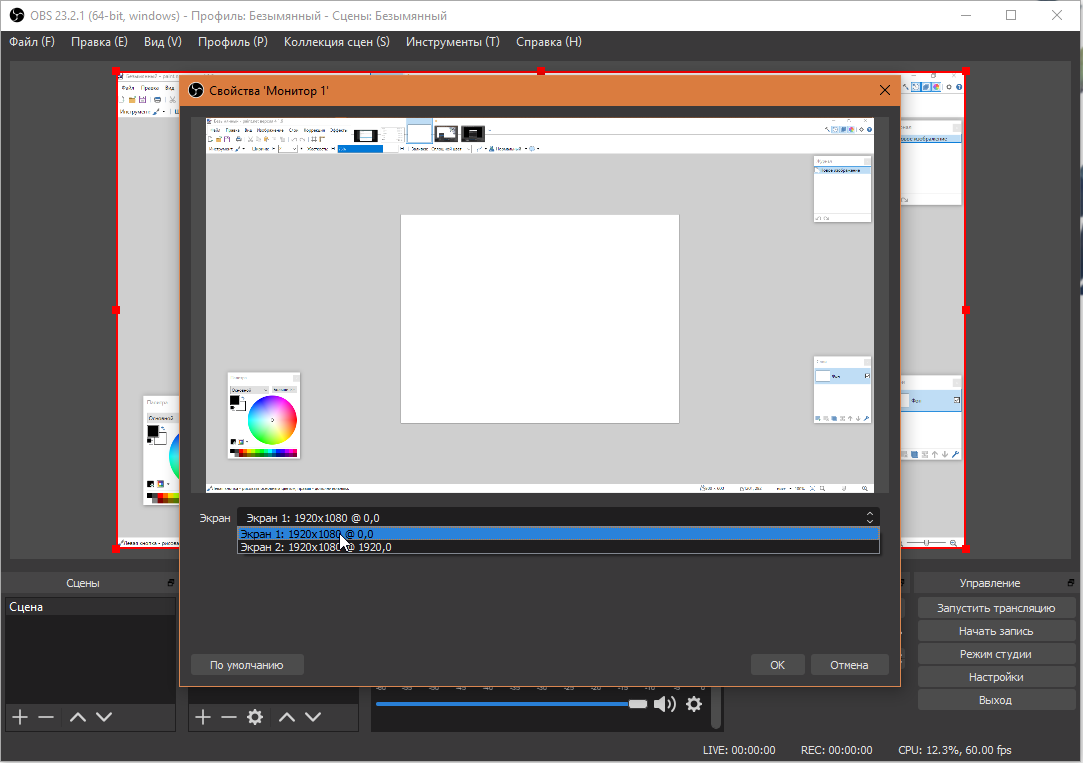This screenshot has height=763, width=1083.
Task: Click OK in the properties dialog
Action: coord(777,665)
